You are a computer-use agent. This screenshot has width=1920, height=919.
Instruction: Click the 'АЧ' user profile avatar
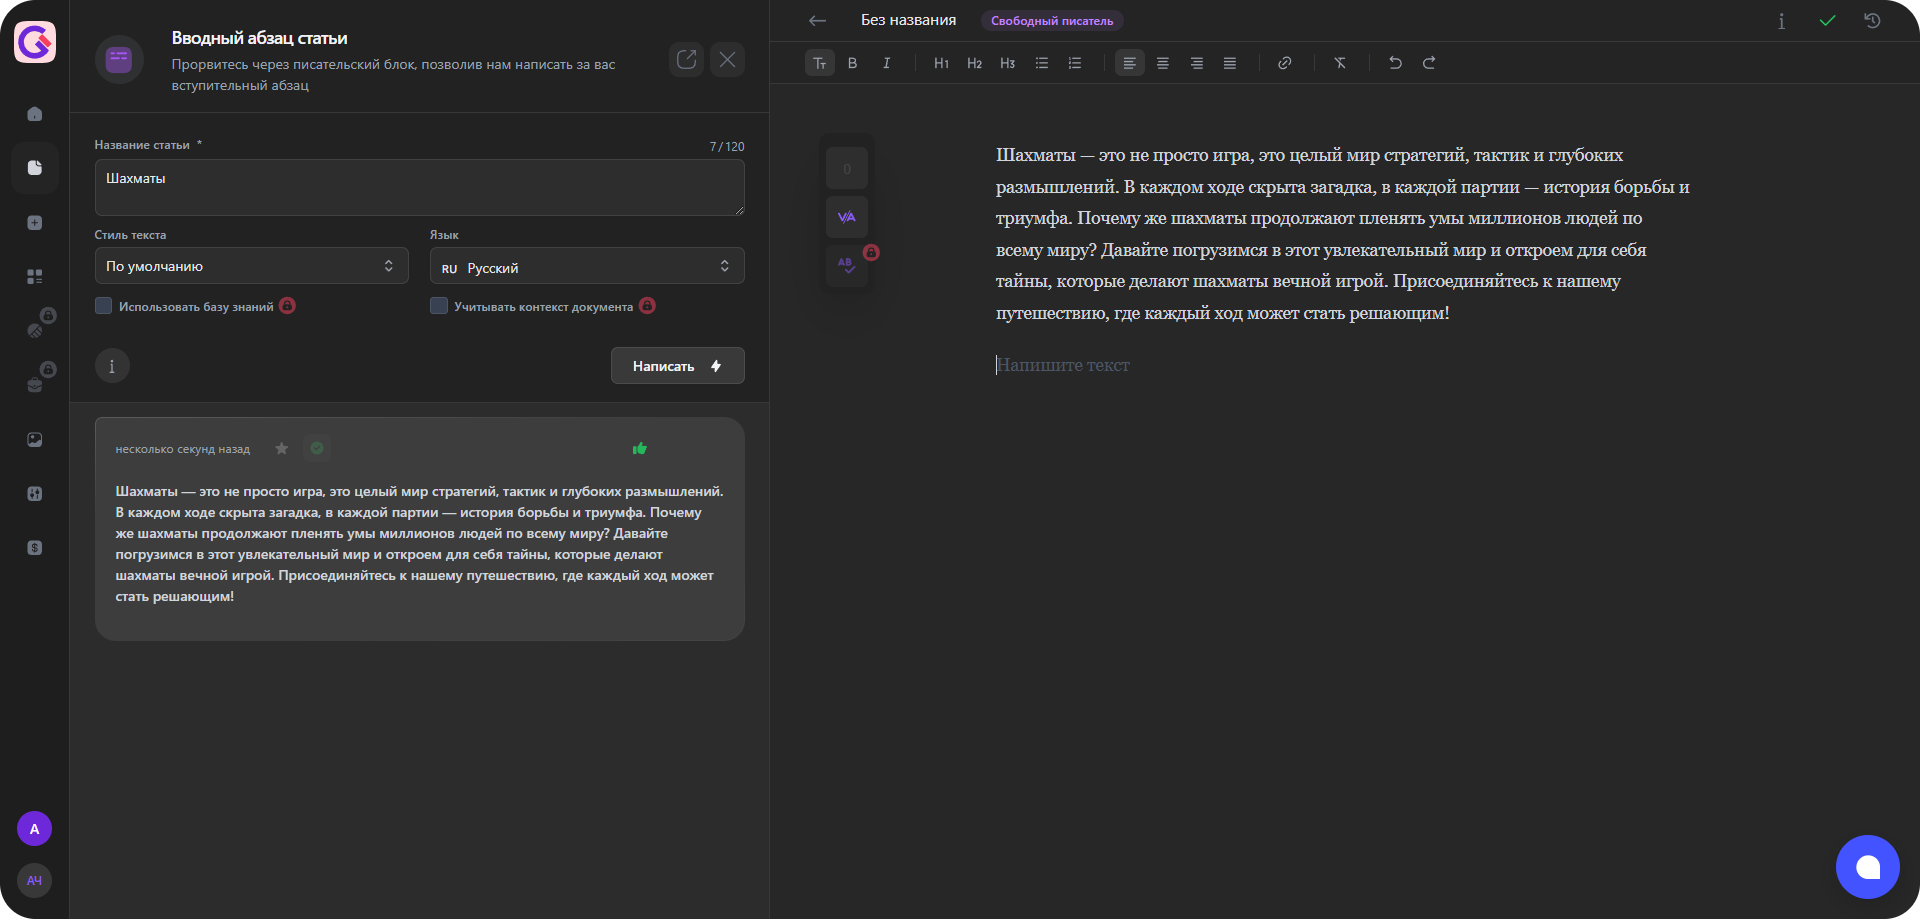(35, 880)
